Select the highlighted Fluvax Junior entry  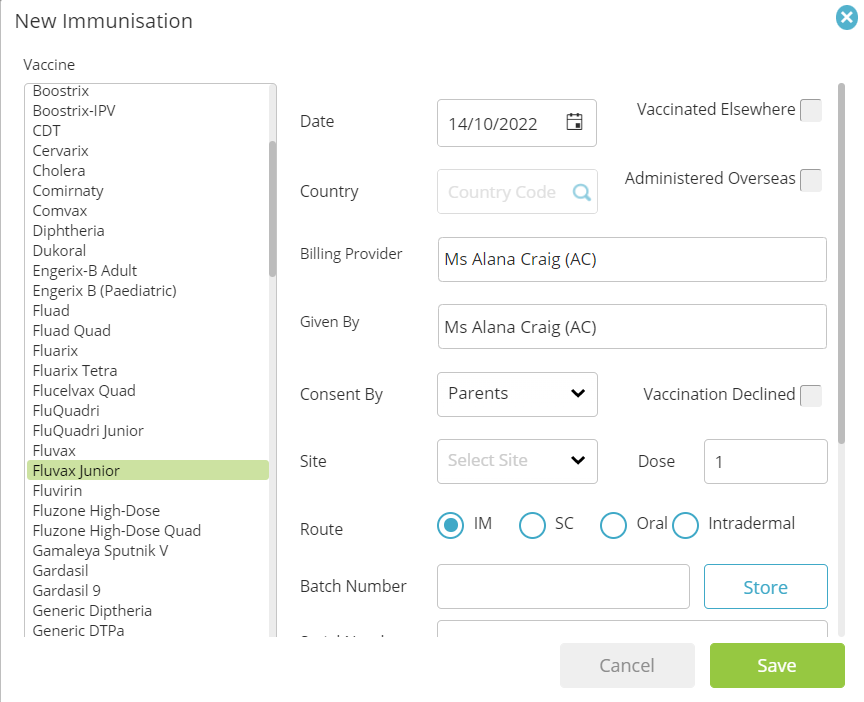coord(148,471)
